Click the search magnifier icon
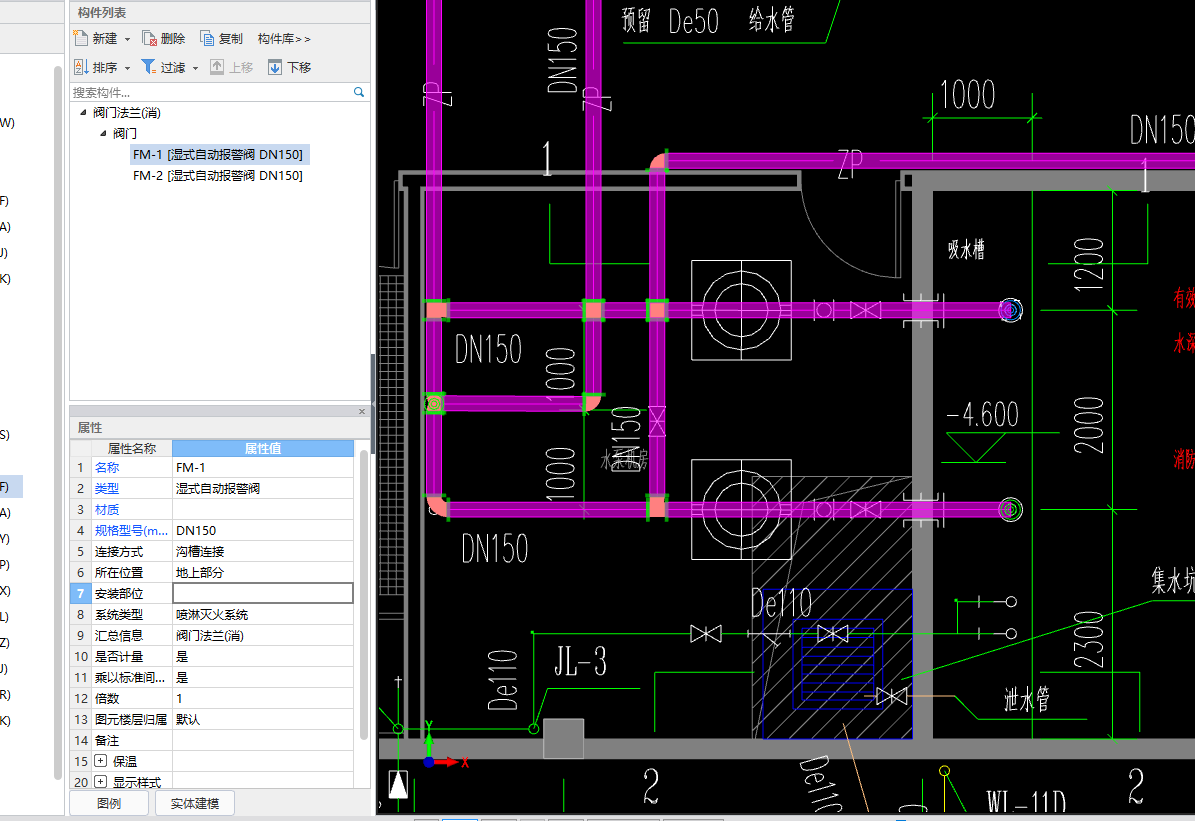The width and height of the screenshot is (1195, 821). point(359,92)
